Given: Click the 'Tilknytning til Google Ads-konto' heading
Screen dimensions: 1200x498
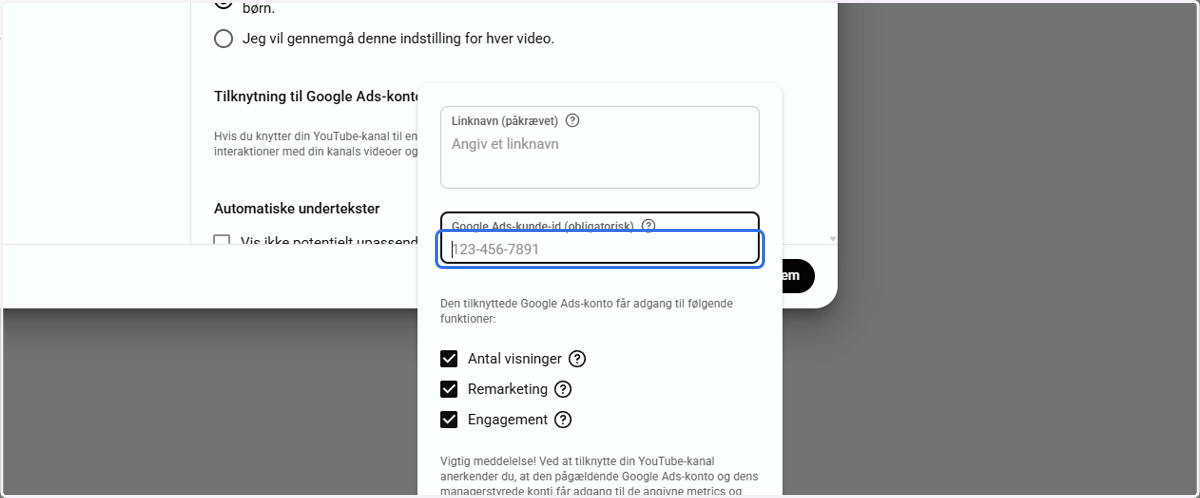Looking at the screenshot, I should tap(315, 97).
